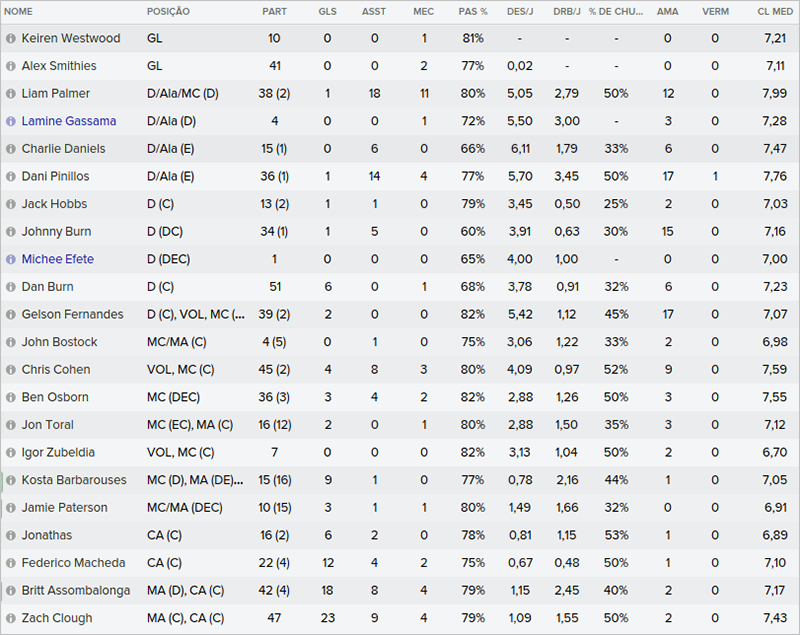Click the info icon beside Britt Assombalonga
Screen dimensions: 800x635
11,590
